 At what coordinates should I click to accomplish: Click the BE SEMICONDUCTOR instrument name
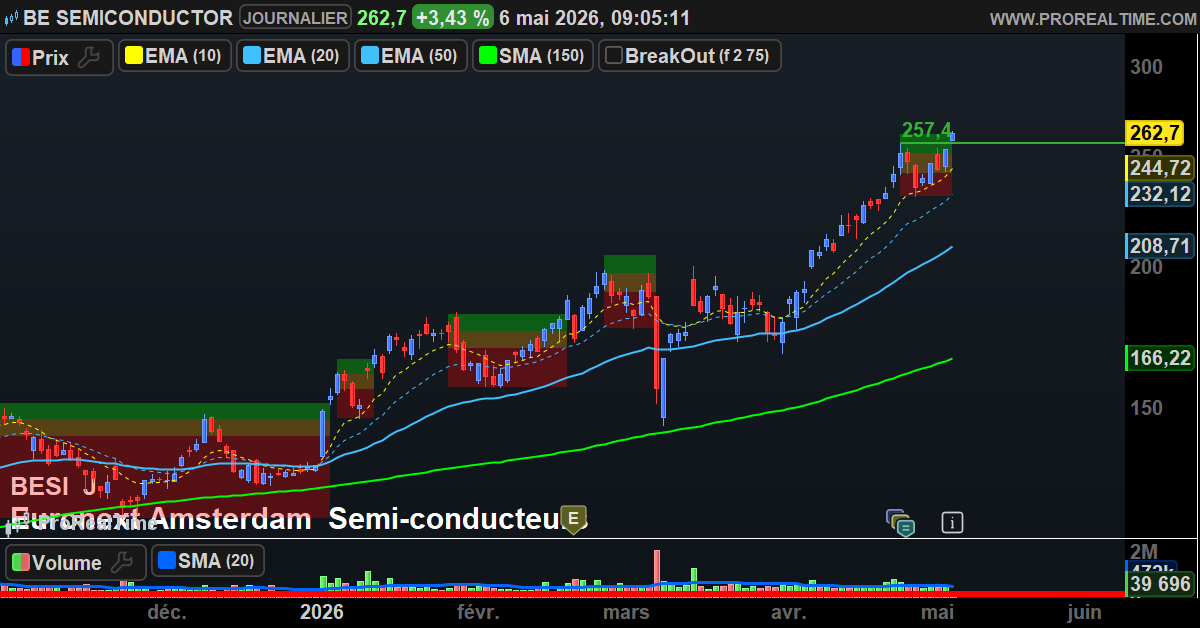(x=128, y=18)
